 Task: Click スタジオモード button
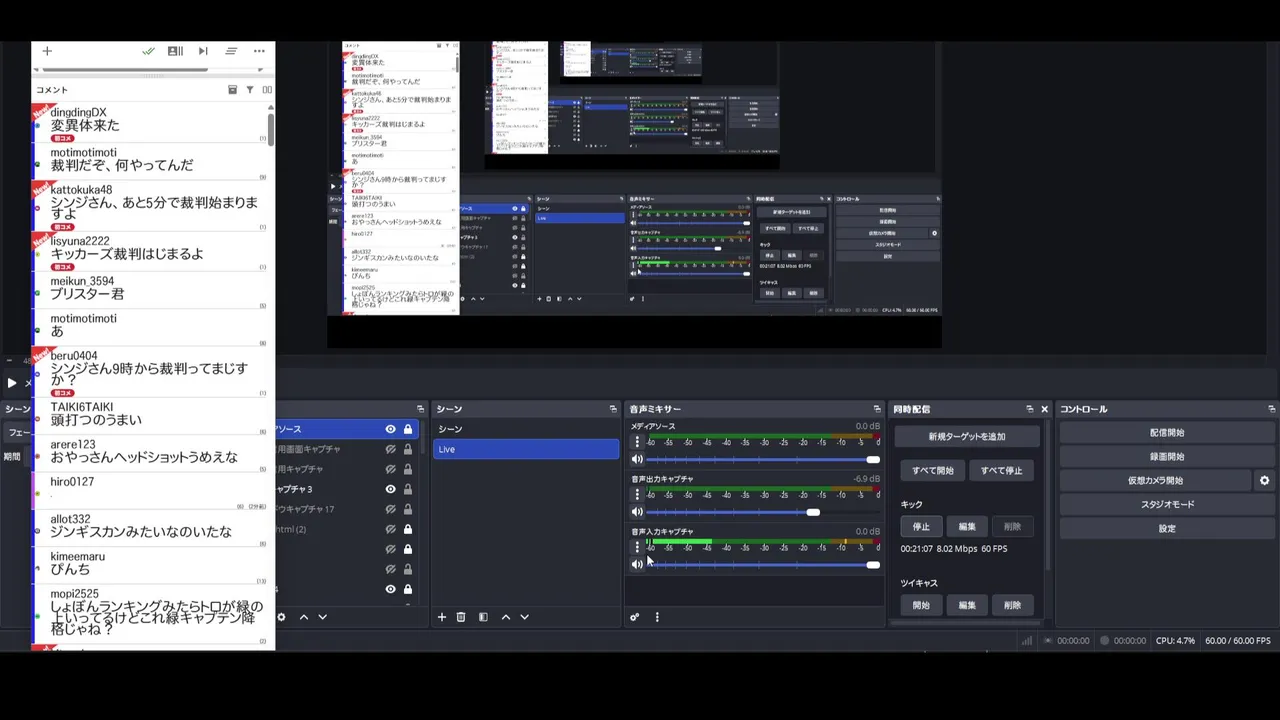(1167, 504)
